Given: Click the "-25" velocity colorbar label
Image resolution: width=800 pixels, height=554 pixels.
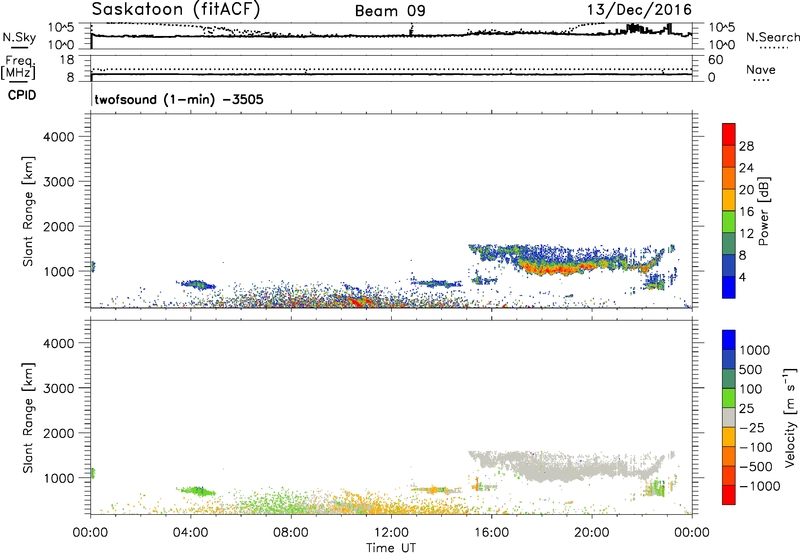Looking at the screenshot, I should [x=752, y=428].
